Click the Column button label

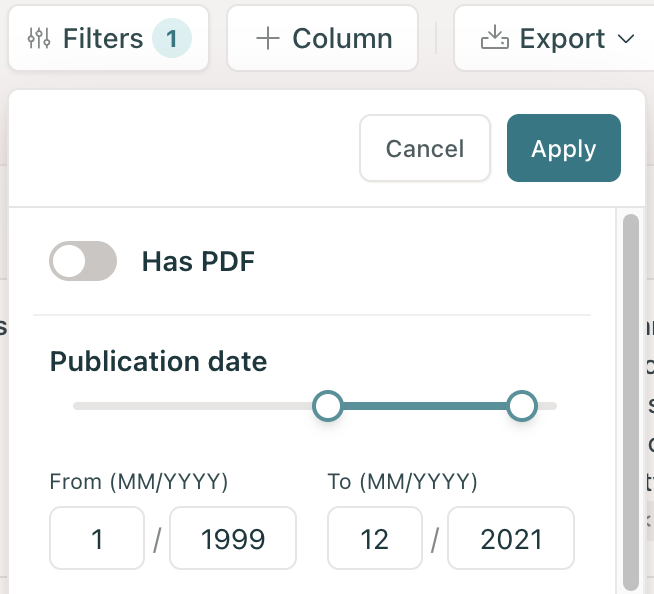click(342, 39)
